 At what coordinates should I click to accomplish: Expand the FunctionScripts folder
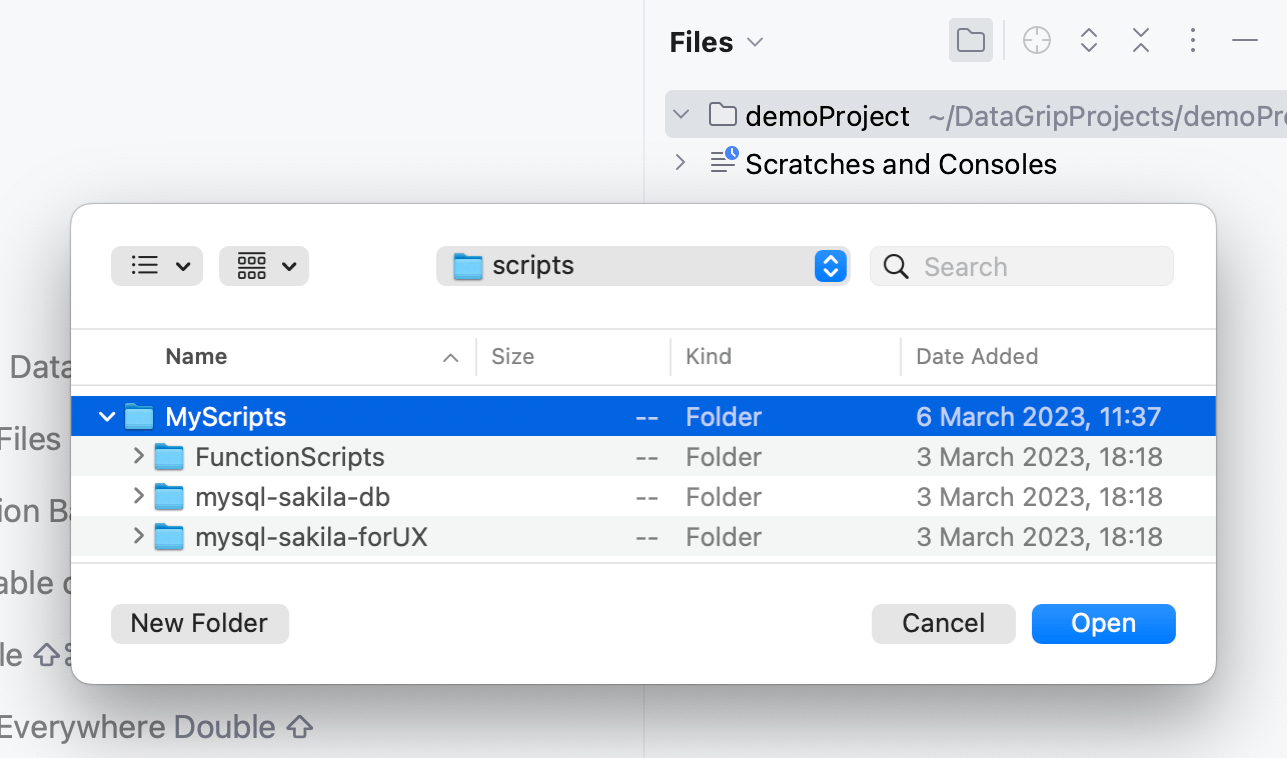click(x=137, y=456)
